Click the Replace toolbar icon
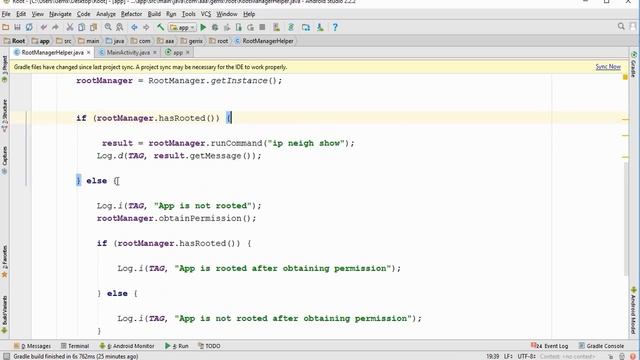This screenshot has height=360, width=640. pyautogui.click(x=120, y=27)
